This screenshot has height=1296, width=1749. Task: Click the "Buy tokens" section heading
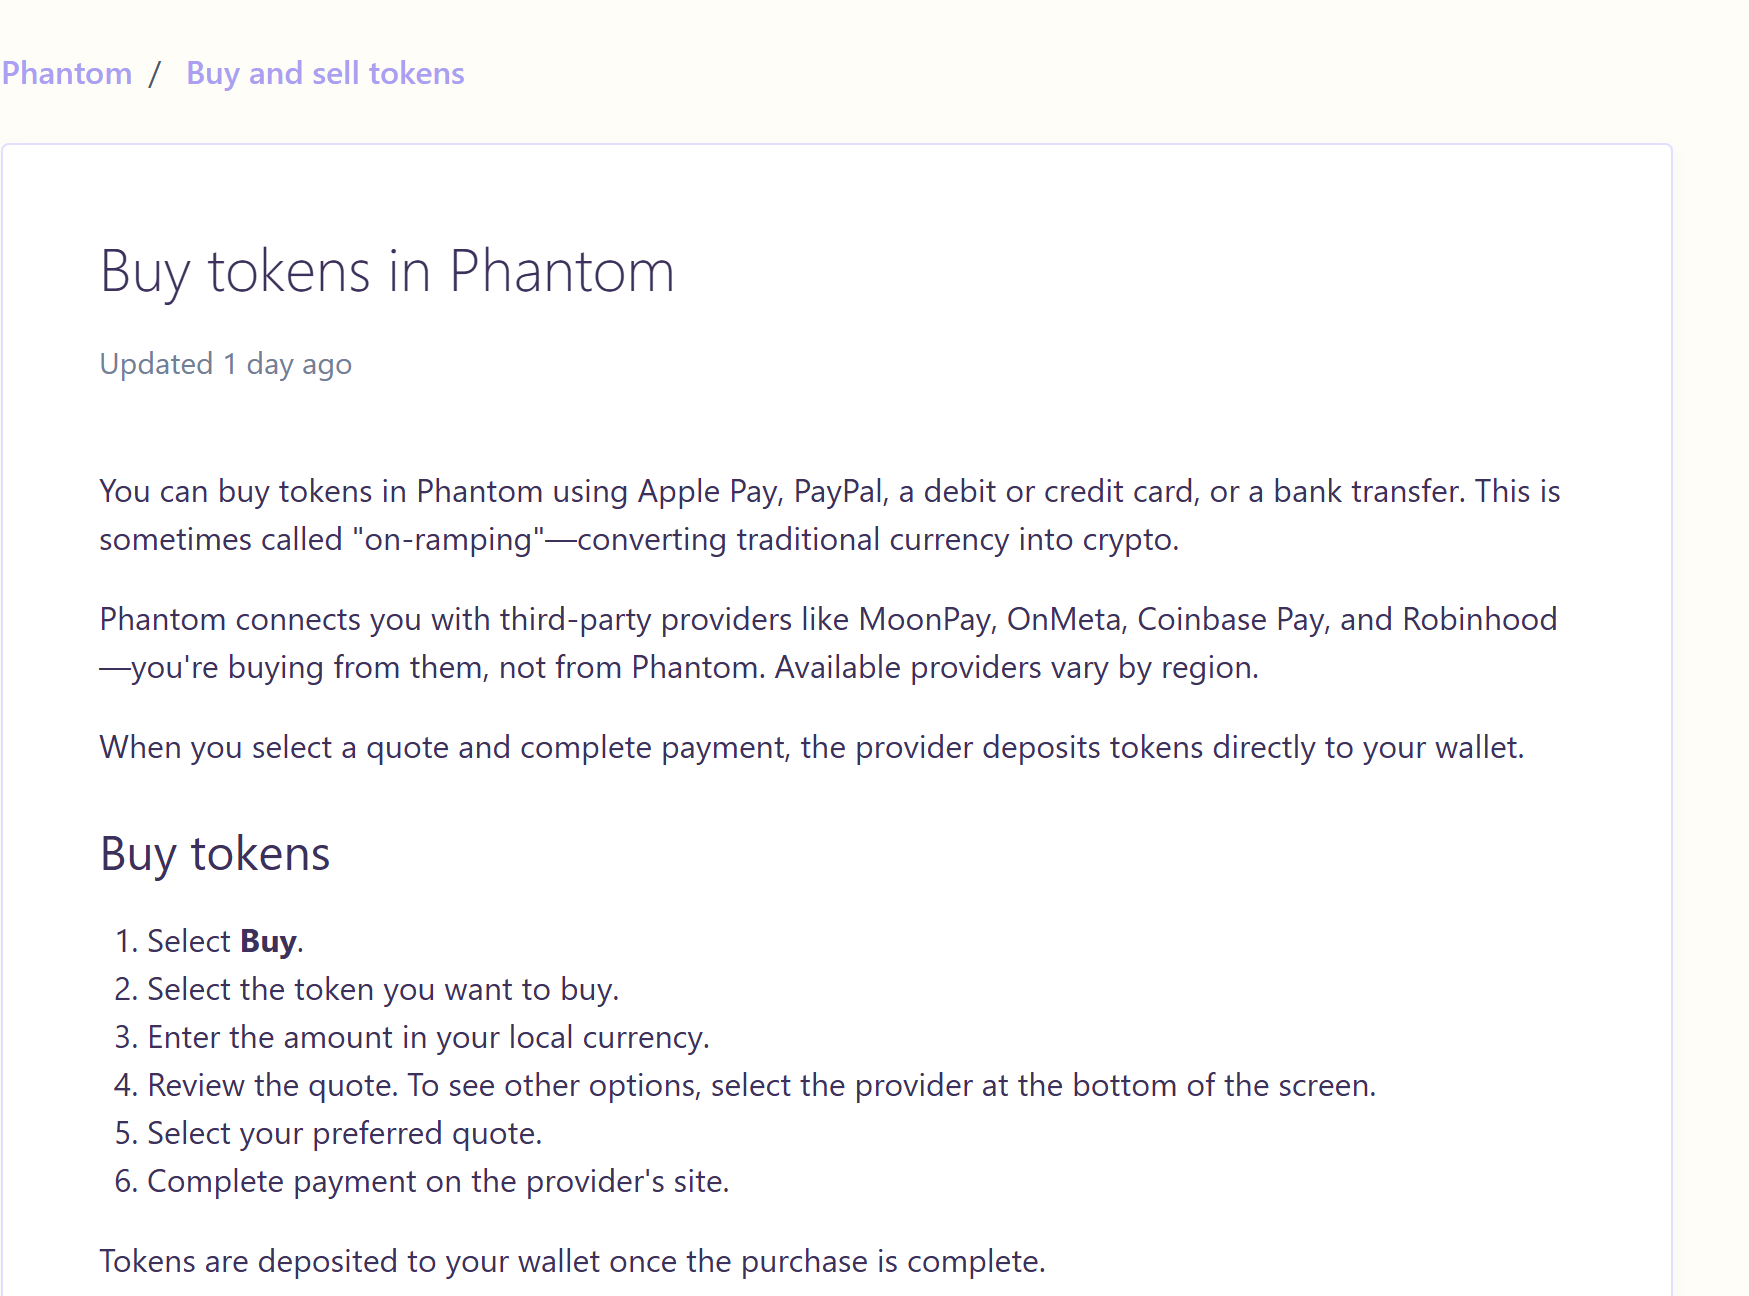point(215,854)
